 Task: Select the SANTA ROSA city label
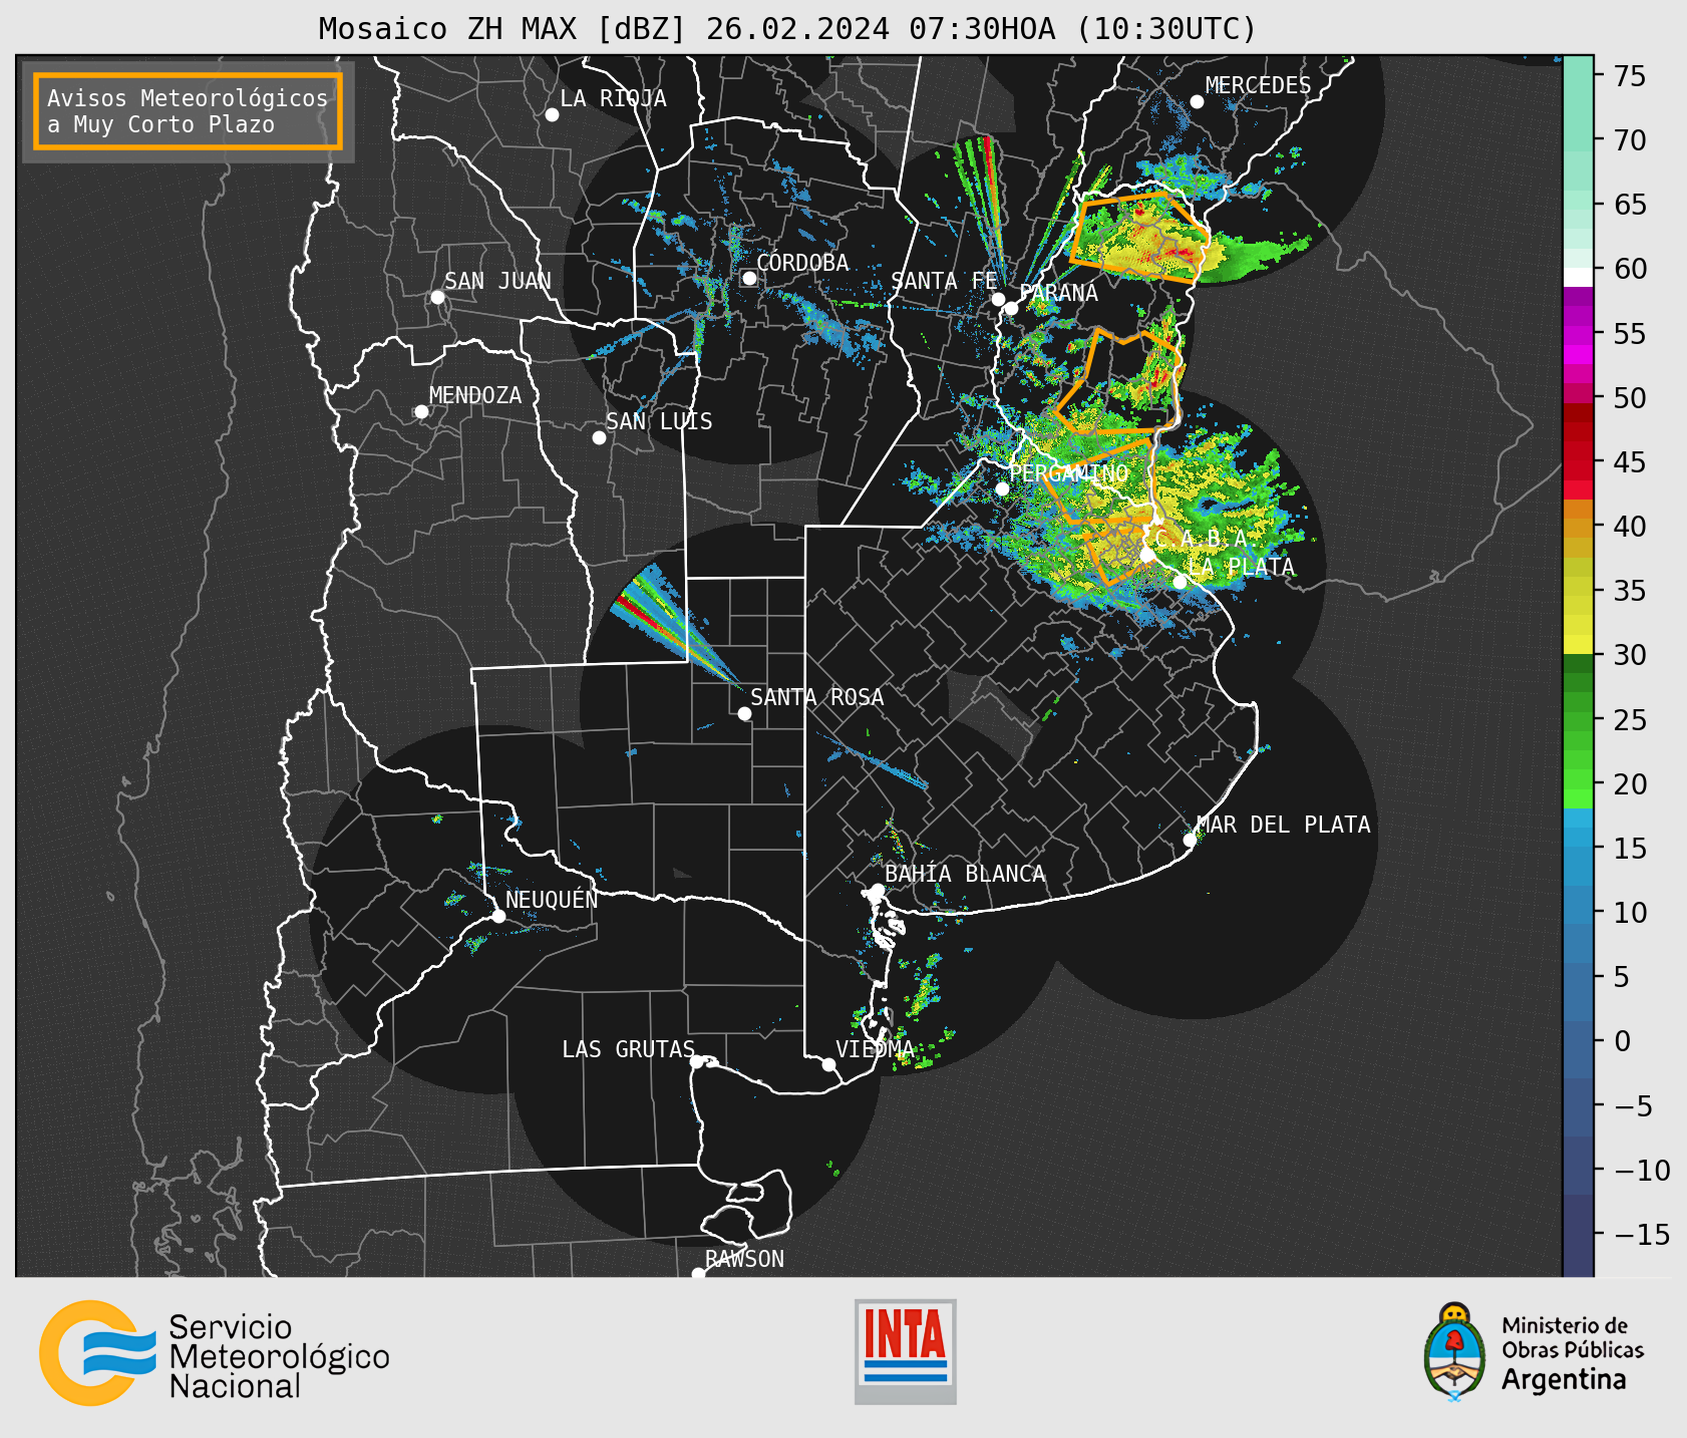pyautogui.click(x=817, y=697)
